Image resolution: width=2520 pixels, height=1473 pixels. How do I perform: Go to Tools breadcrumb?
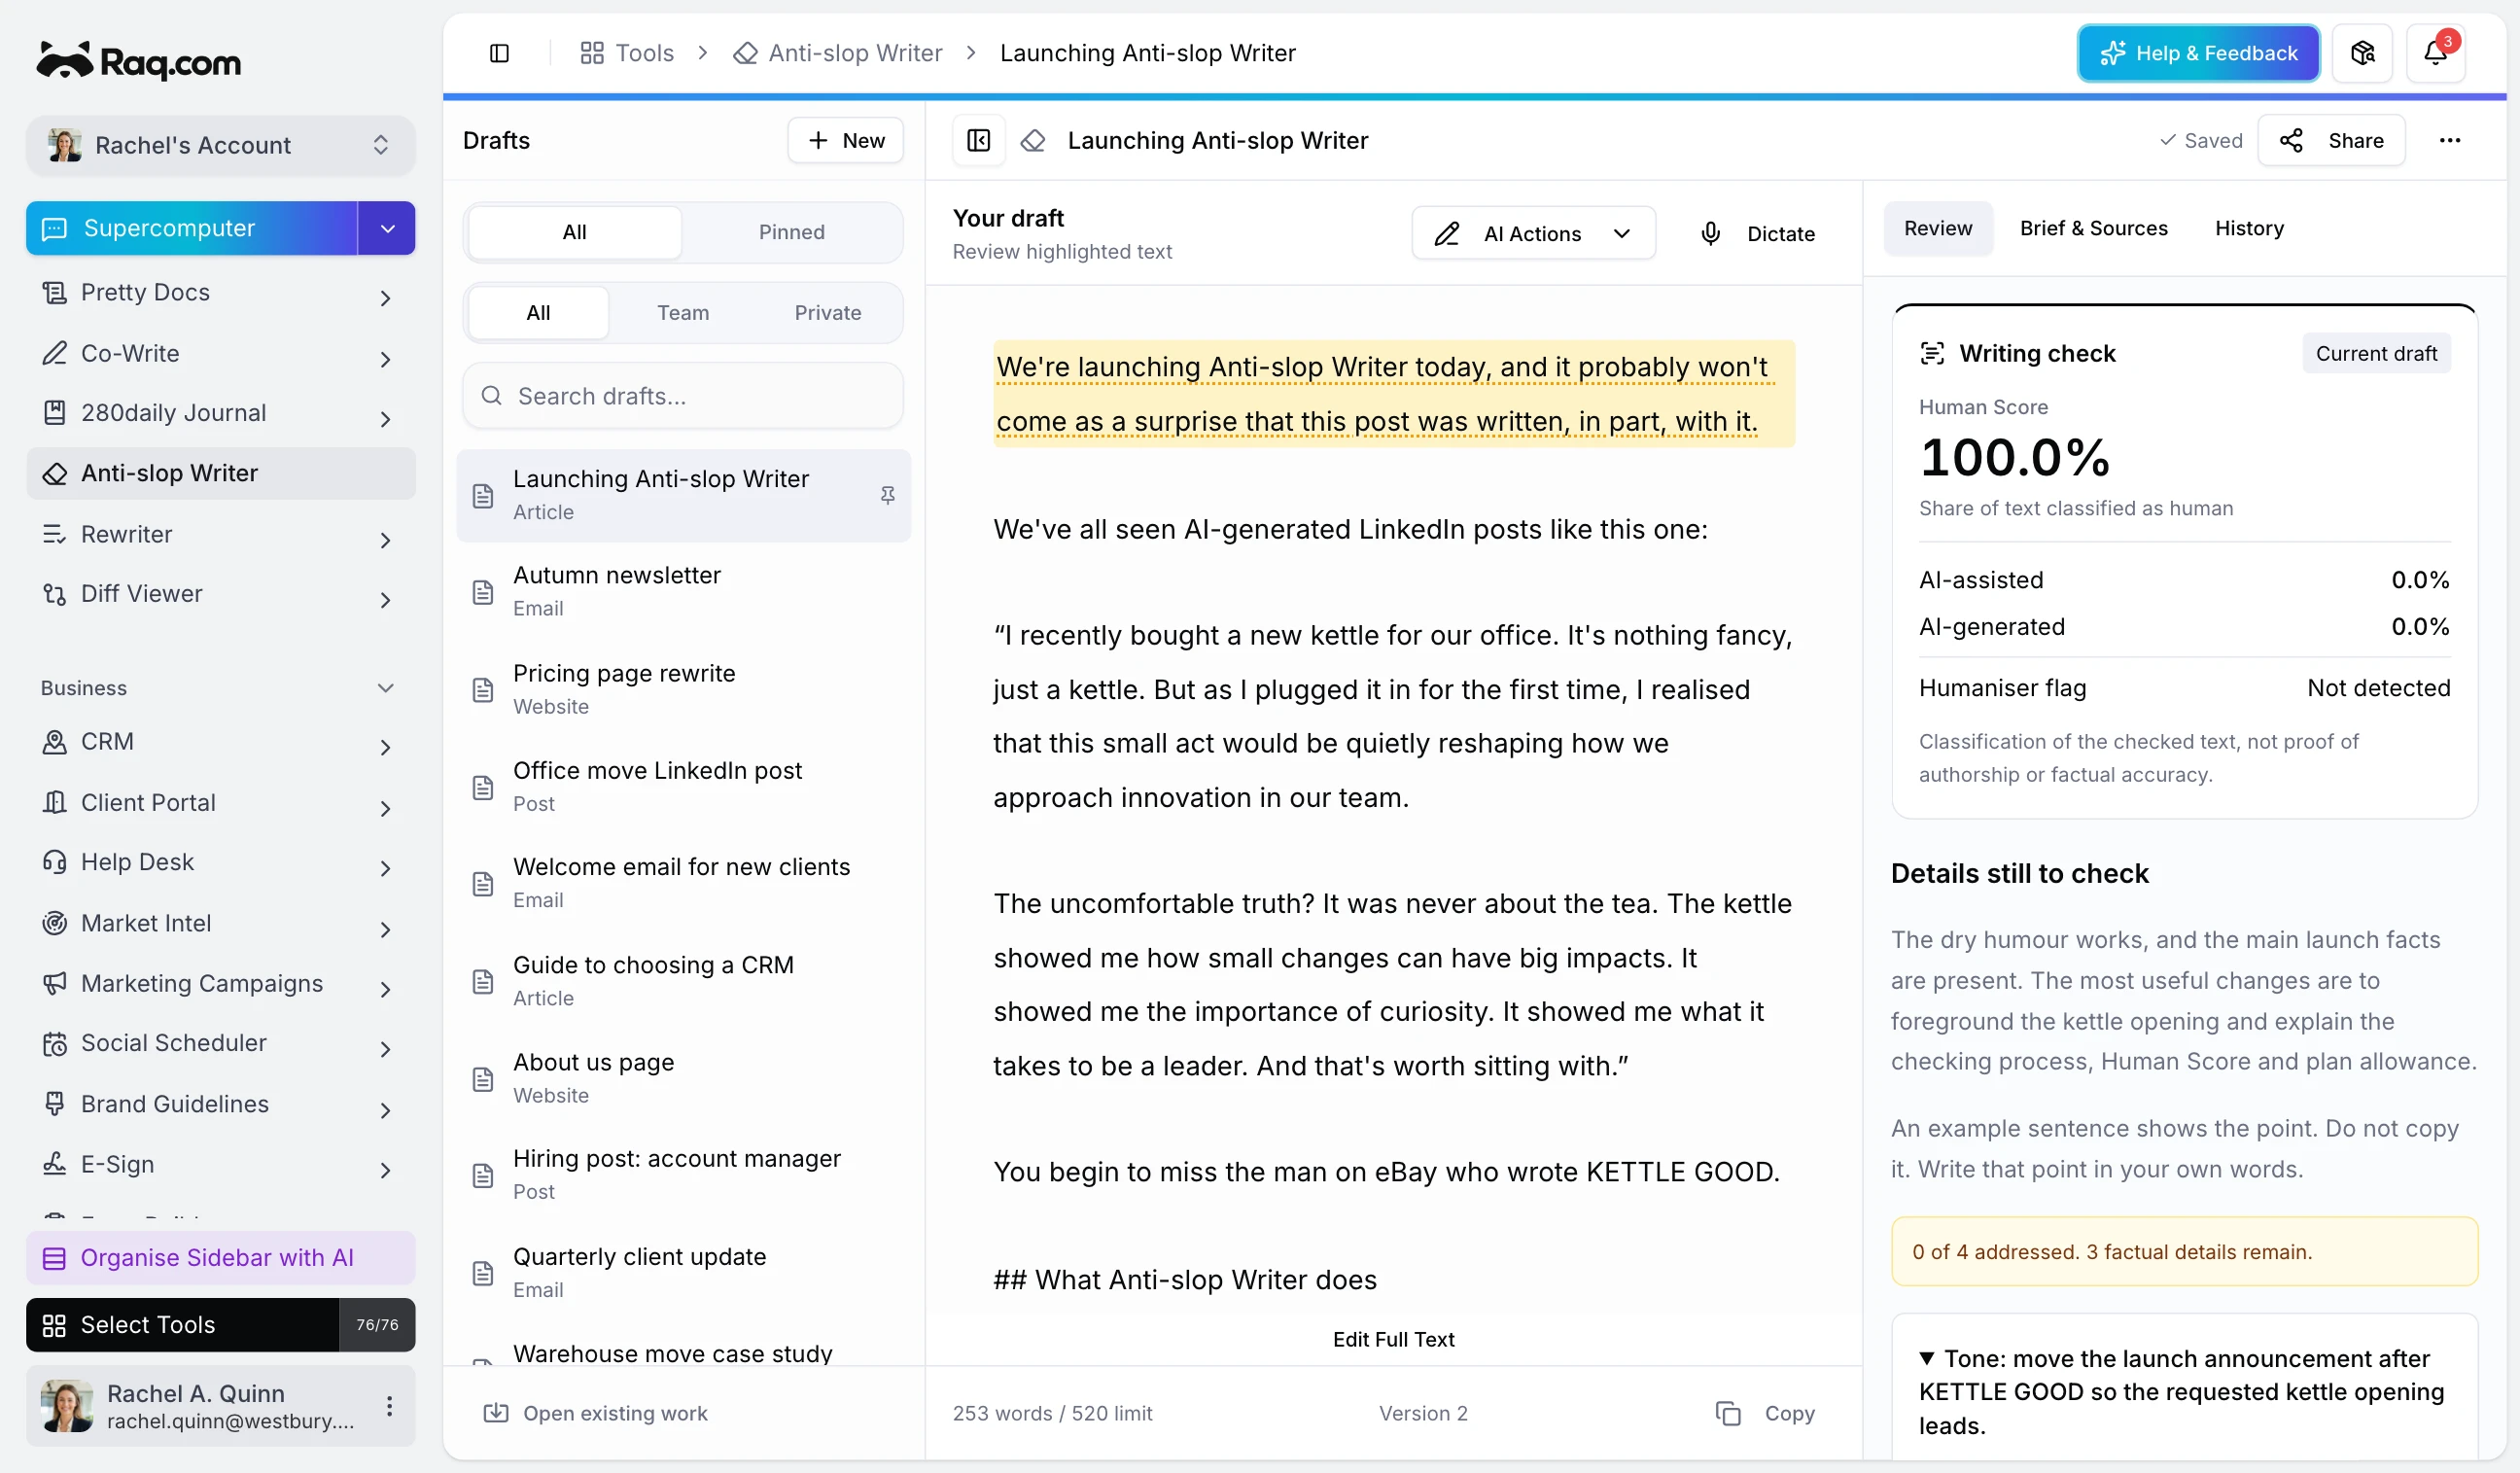point(627,53)
